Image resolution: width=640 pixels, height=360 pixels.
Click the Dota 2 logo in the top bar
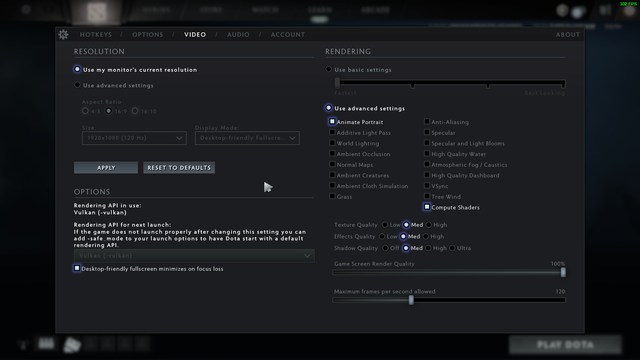coord(97,13)
